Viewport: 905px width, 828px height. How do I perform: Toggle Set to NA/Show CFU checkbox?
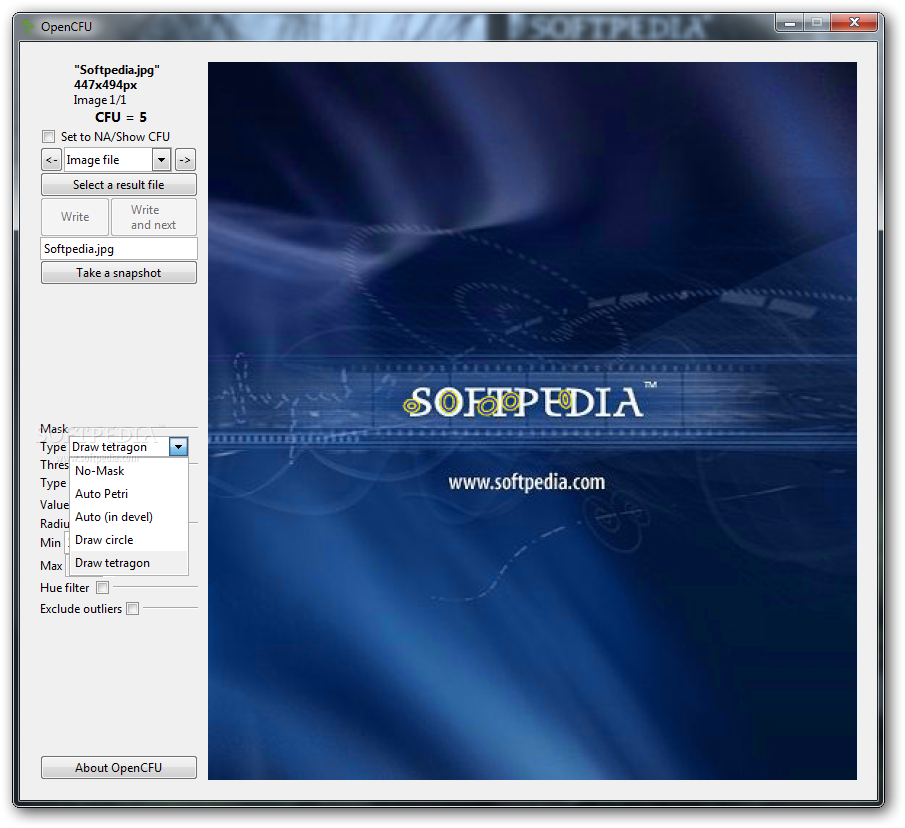[x=48, y=137]
